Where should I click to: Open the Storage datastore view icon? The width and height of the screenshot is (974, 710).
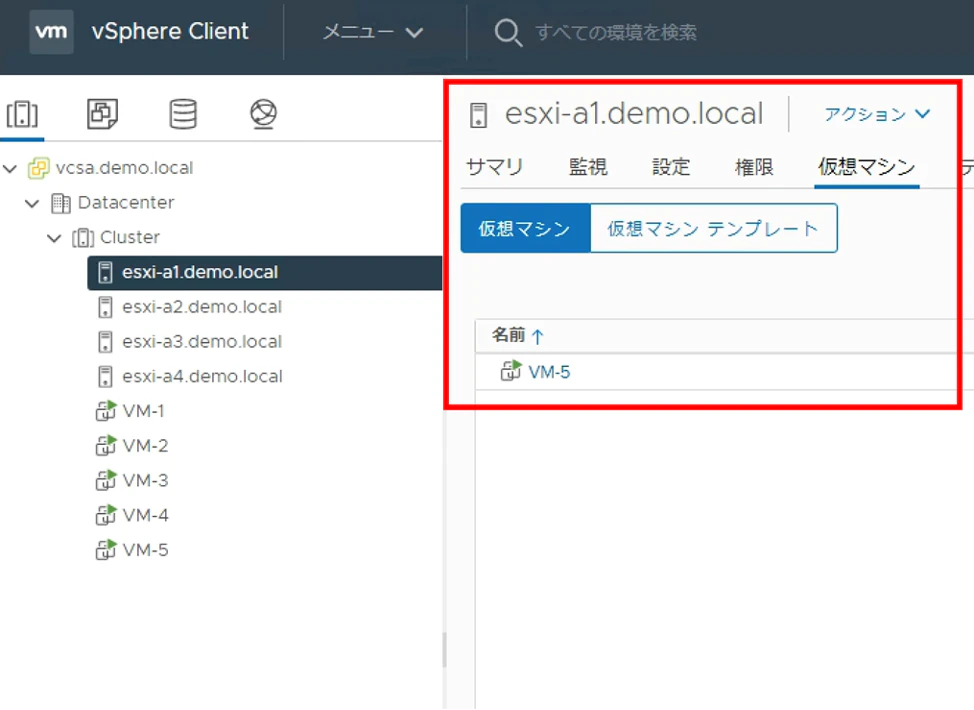point(183,114)
